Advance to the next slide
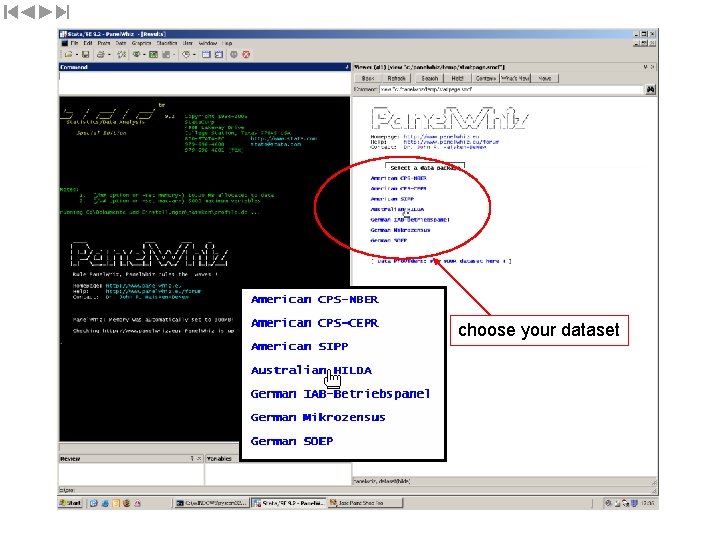Image resolution: width=720 pixels, height=540 pixels. coord(45,12)
